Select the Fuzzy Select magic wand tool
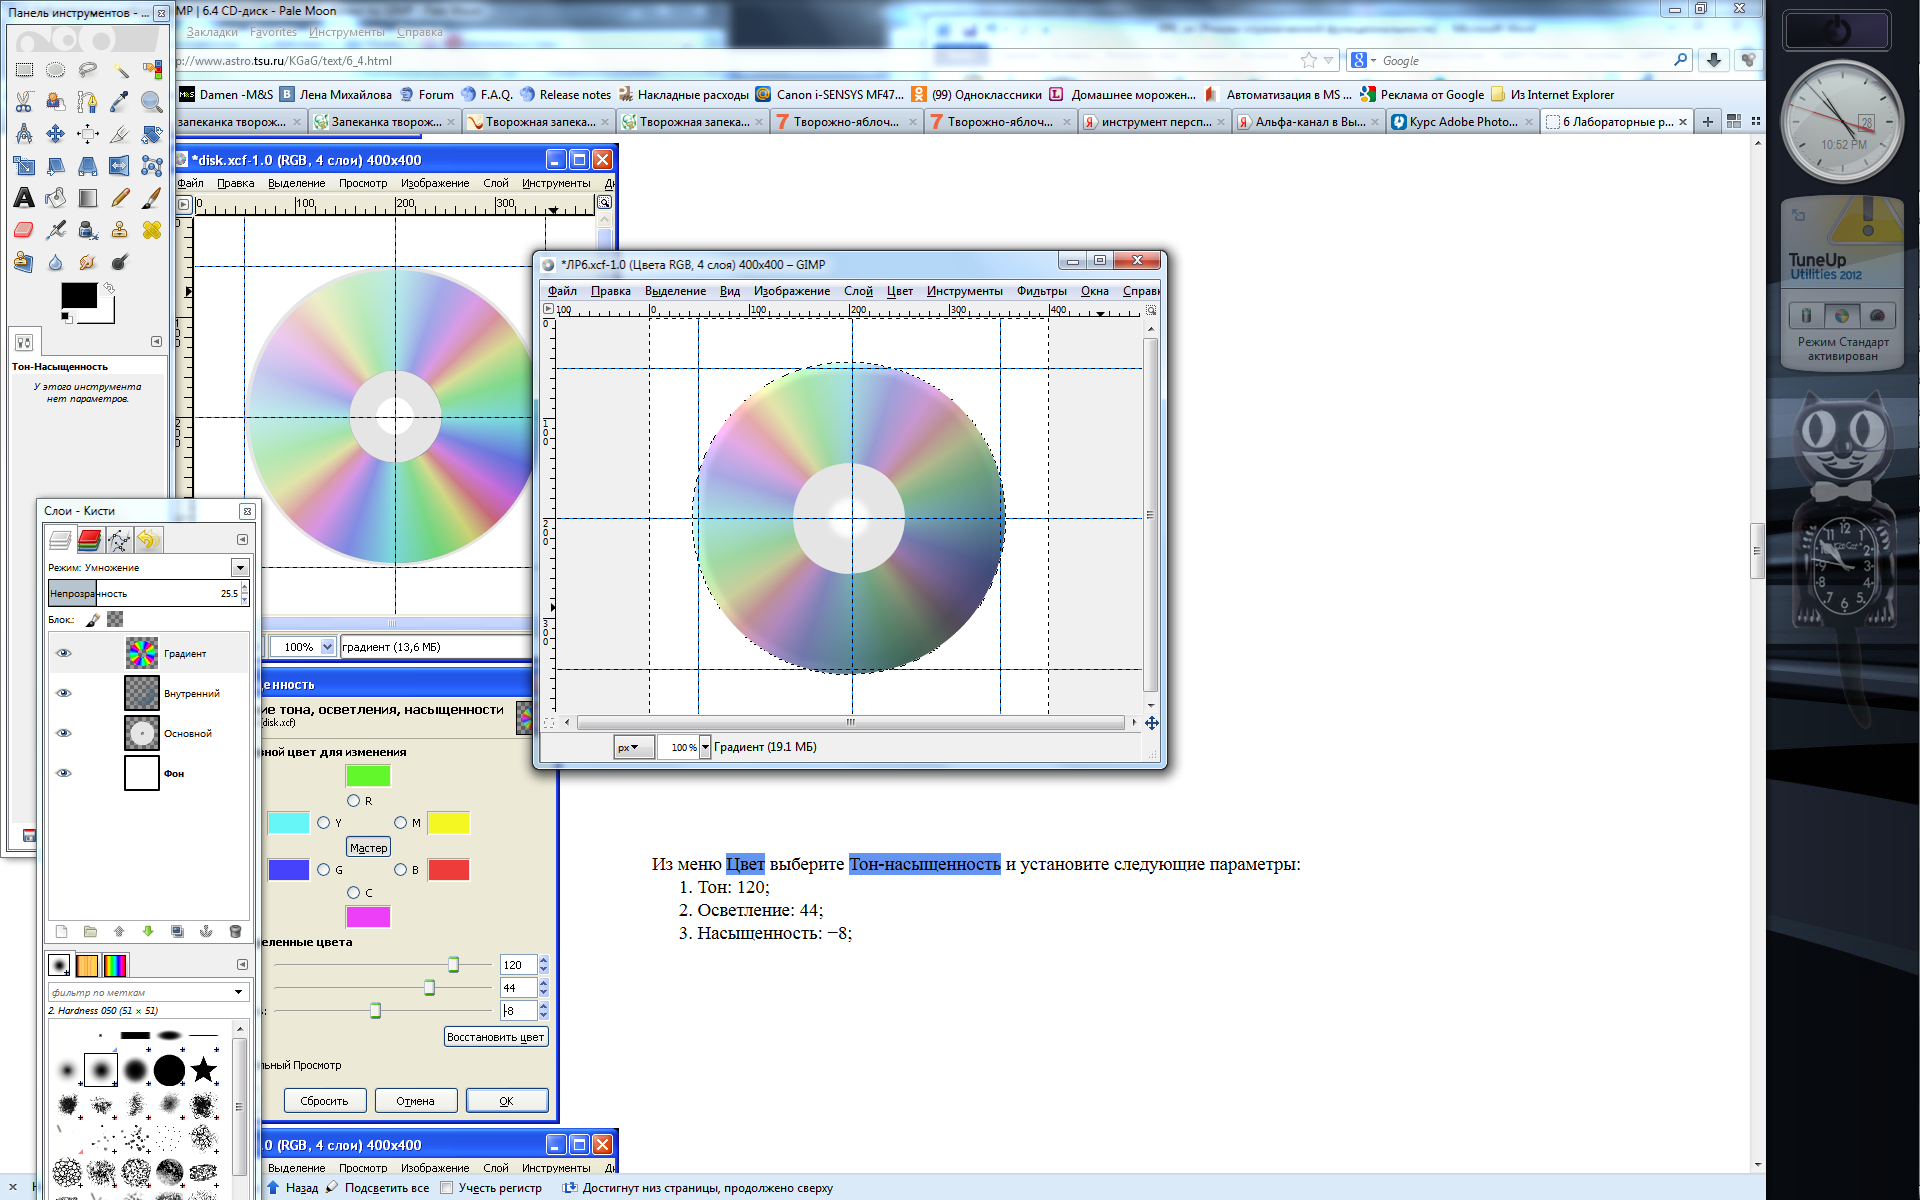Image resolution: width=1920 pixels, height=1200 pixels. tap(120, 70)
